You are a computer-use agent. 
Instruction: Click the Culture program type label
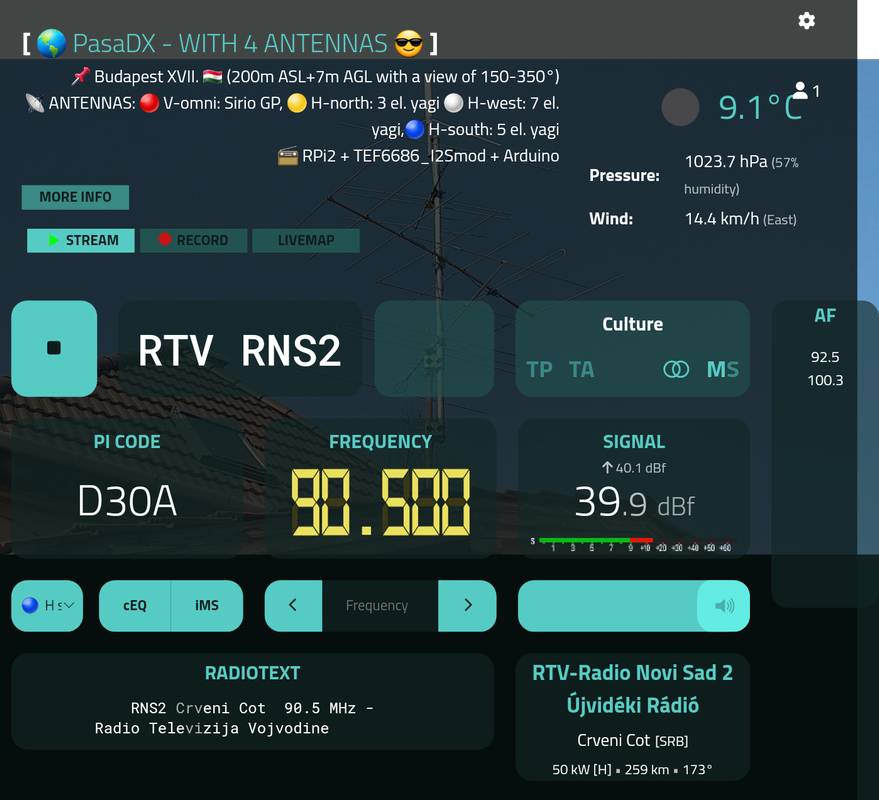point(632,324)
